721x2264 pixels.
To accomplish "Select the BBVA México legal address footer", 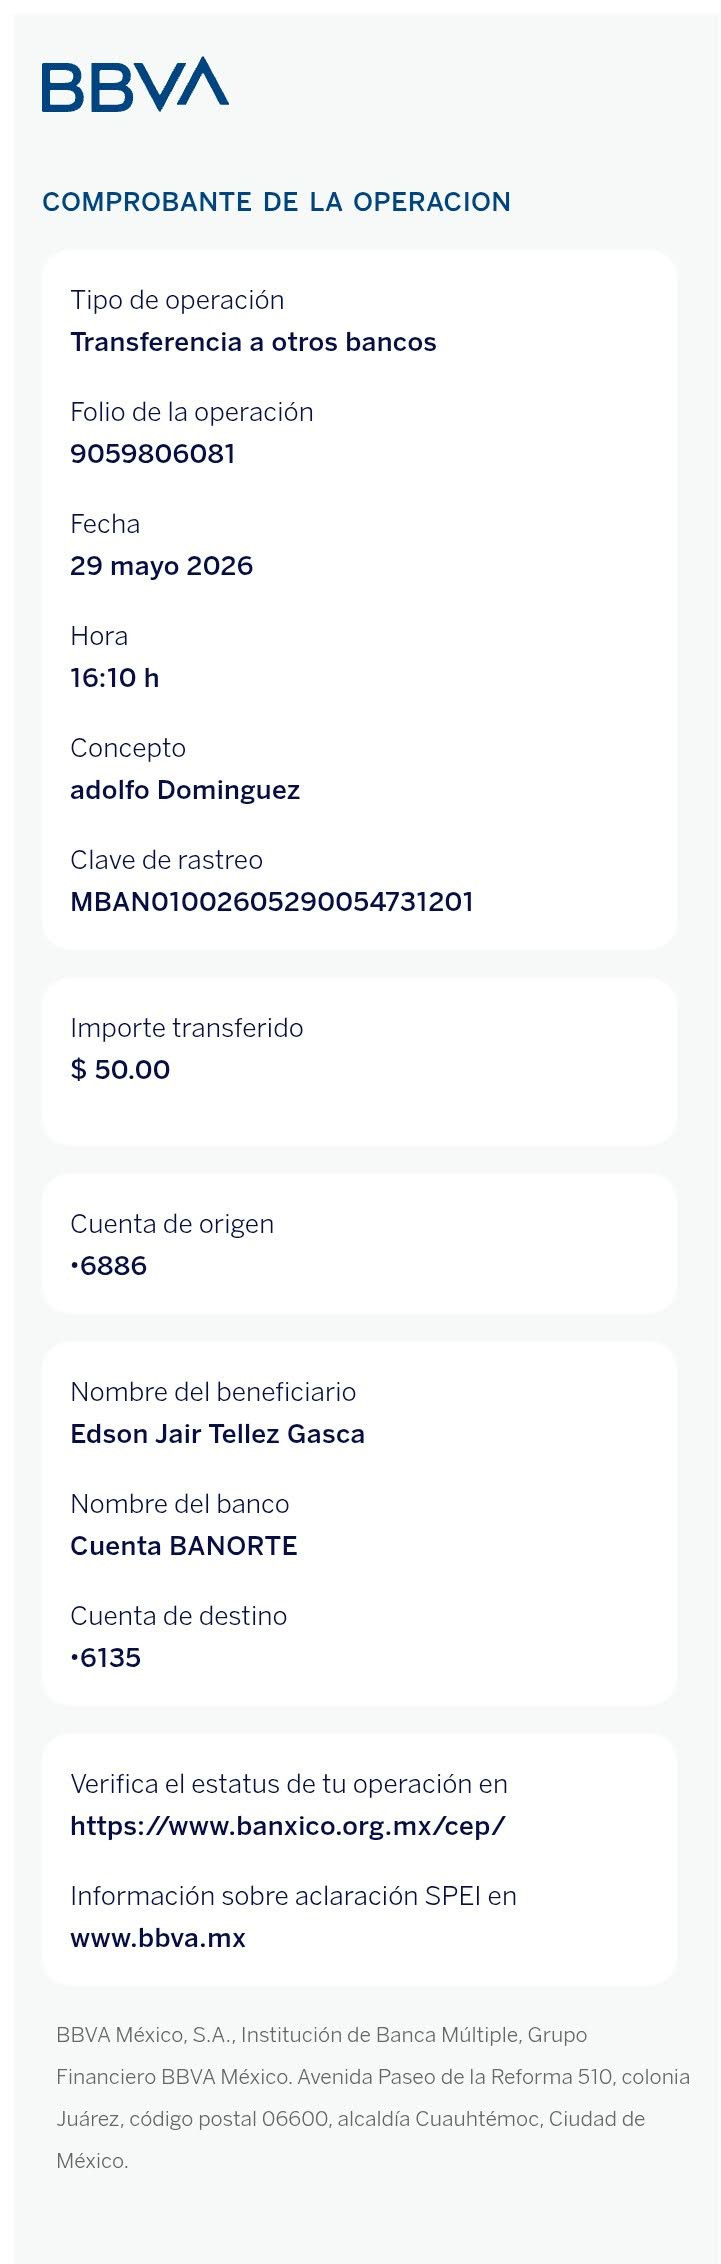I will (373, 2097).
